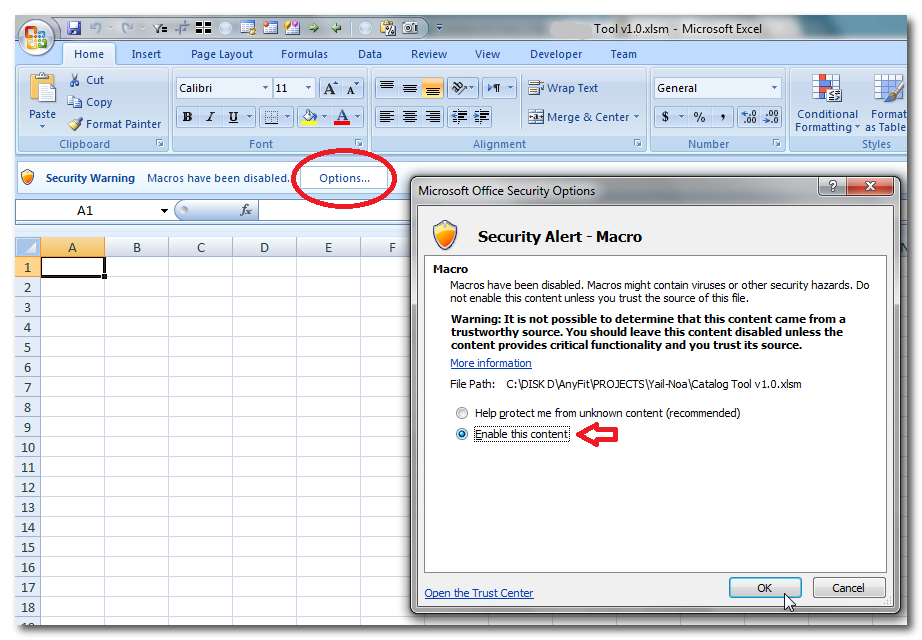Viewport: 922px width, 640px height.
Task: Open Conditional Formatting options
Action: point(827,105)
